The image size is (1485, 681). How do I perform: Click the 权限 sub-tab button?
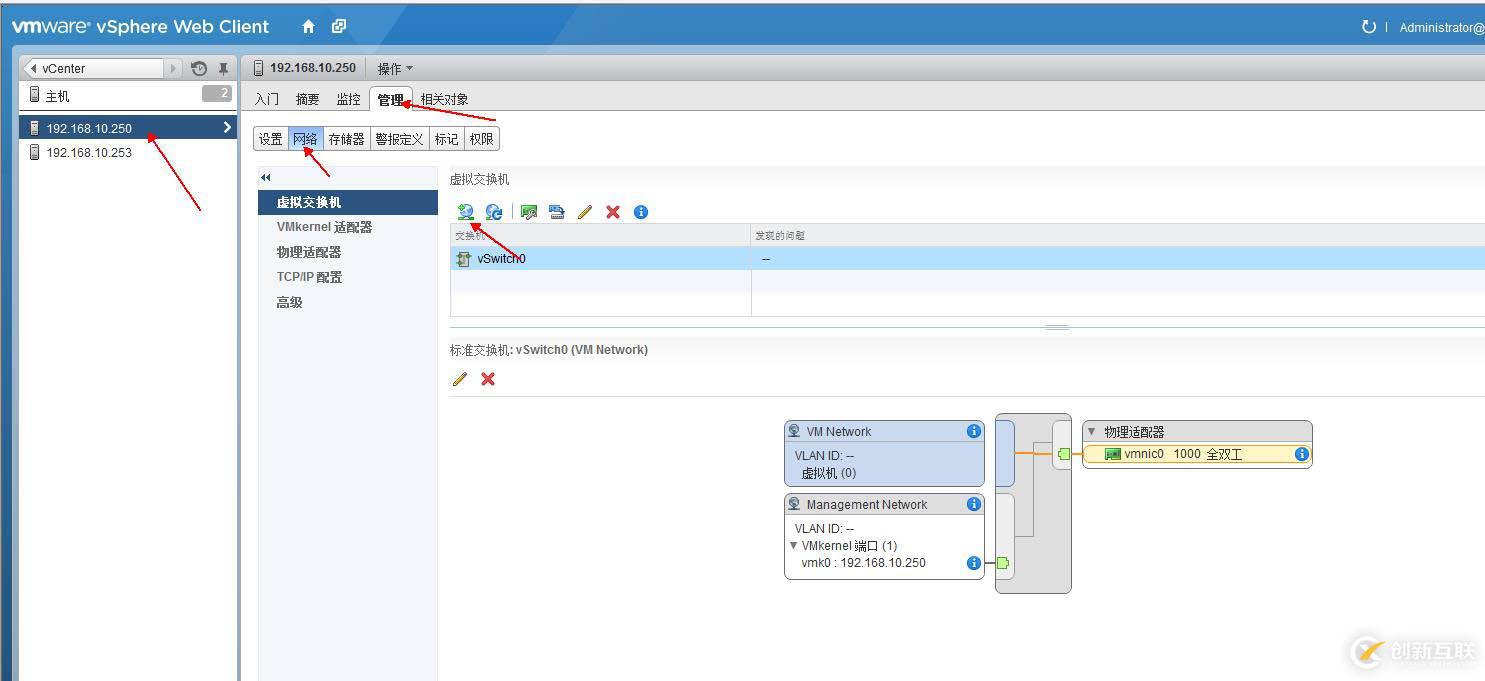482,139
